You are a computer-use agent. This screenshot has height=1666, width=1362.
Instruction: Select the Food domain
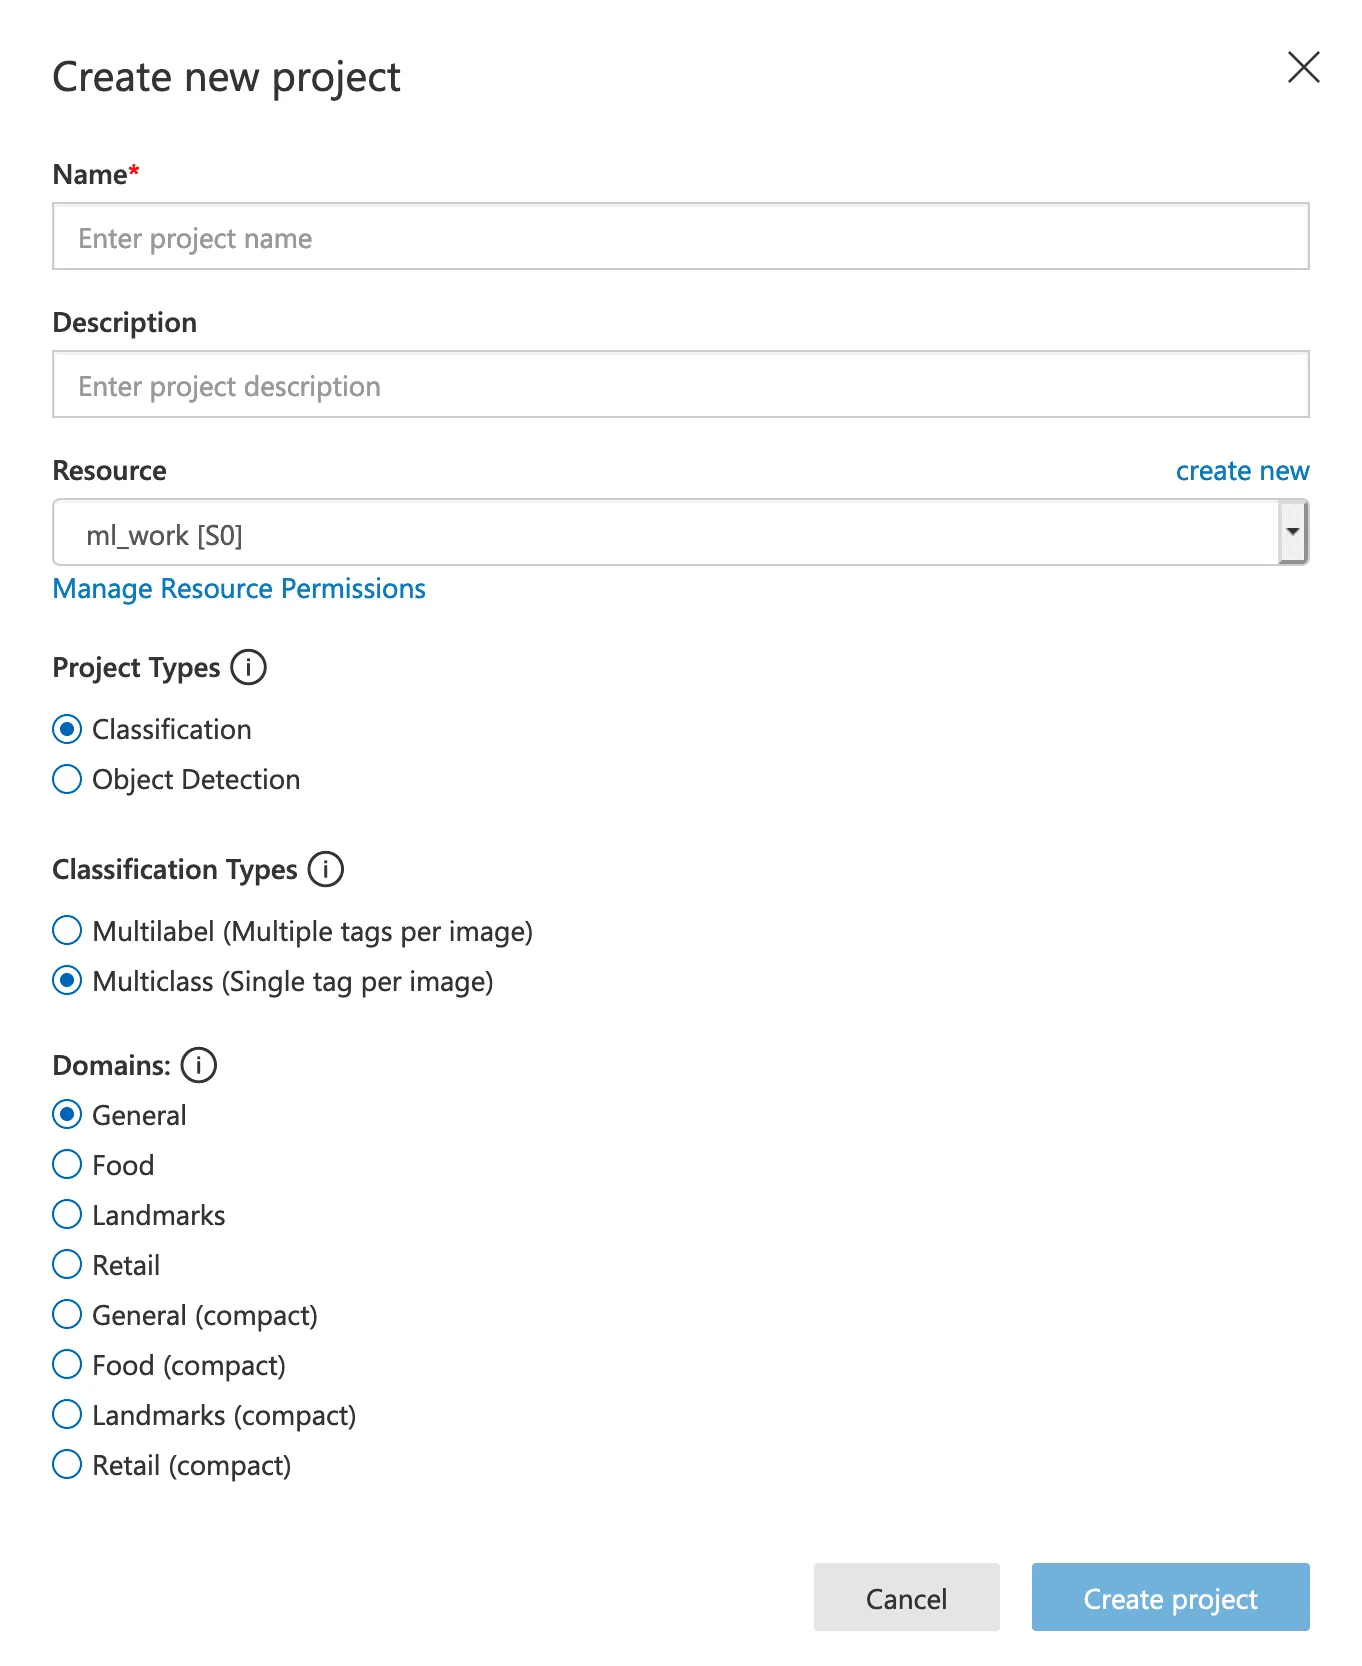coord(67,1165)
